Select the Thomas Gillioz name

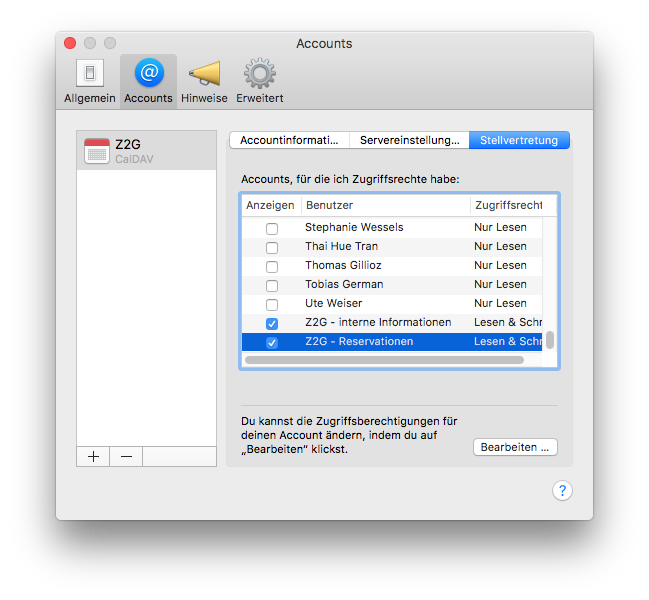tap(343, 265)
